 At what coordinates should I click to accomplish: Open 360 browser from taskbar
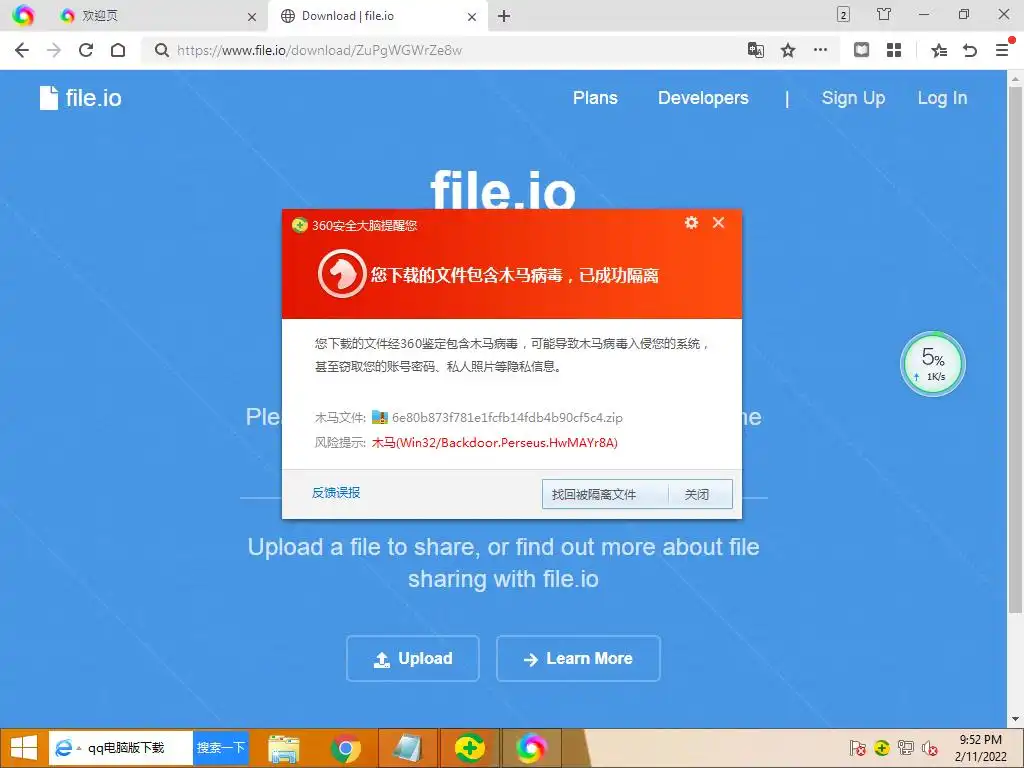(530, 748)
